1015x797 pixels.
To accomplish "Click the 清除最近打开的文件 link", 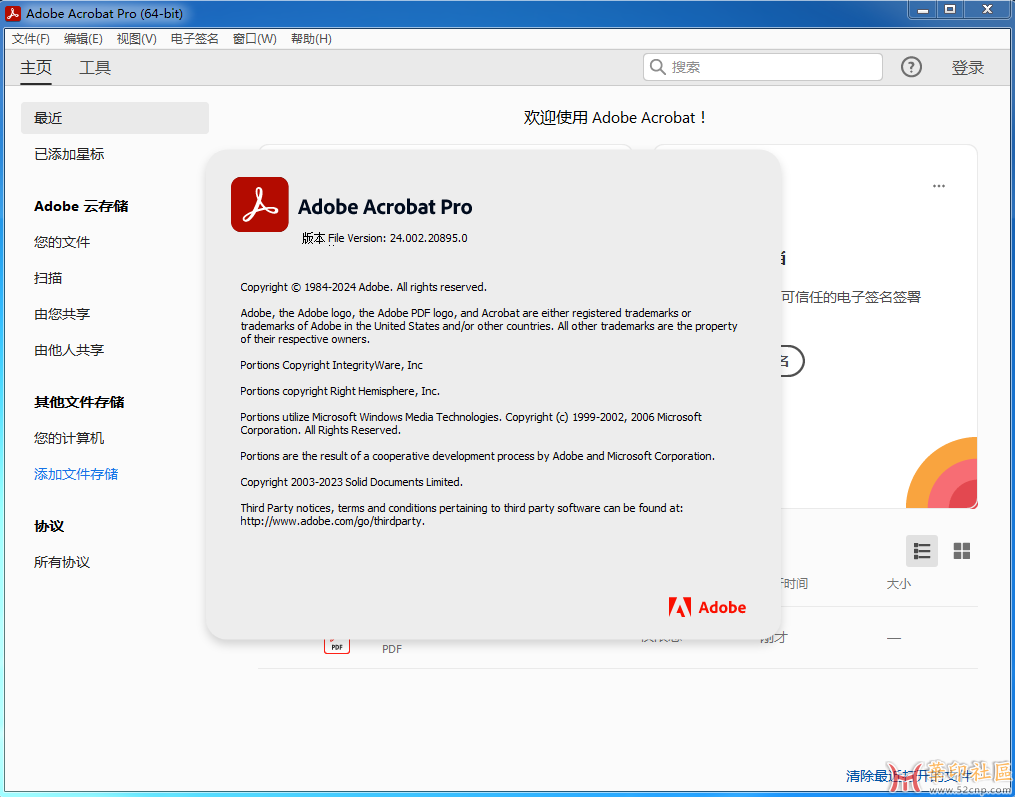I will 908,776.
